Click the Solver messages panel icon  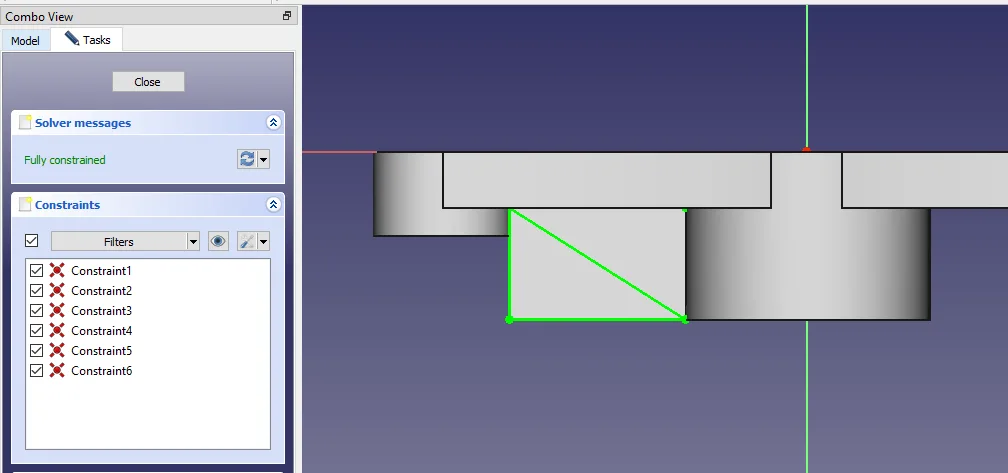click(x=25, y=123)
